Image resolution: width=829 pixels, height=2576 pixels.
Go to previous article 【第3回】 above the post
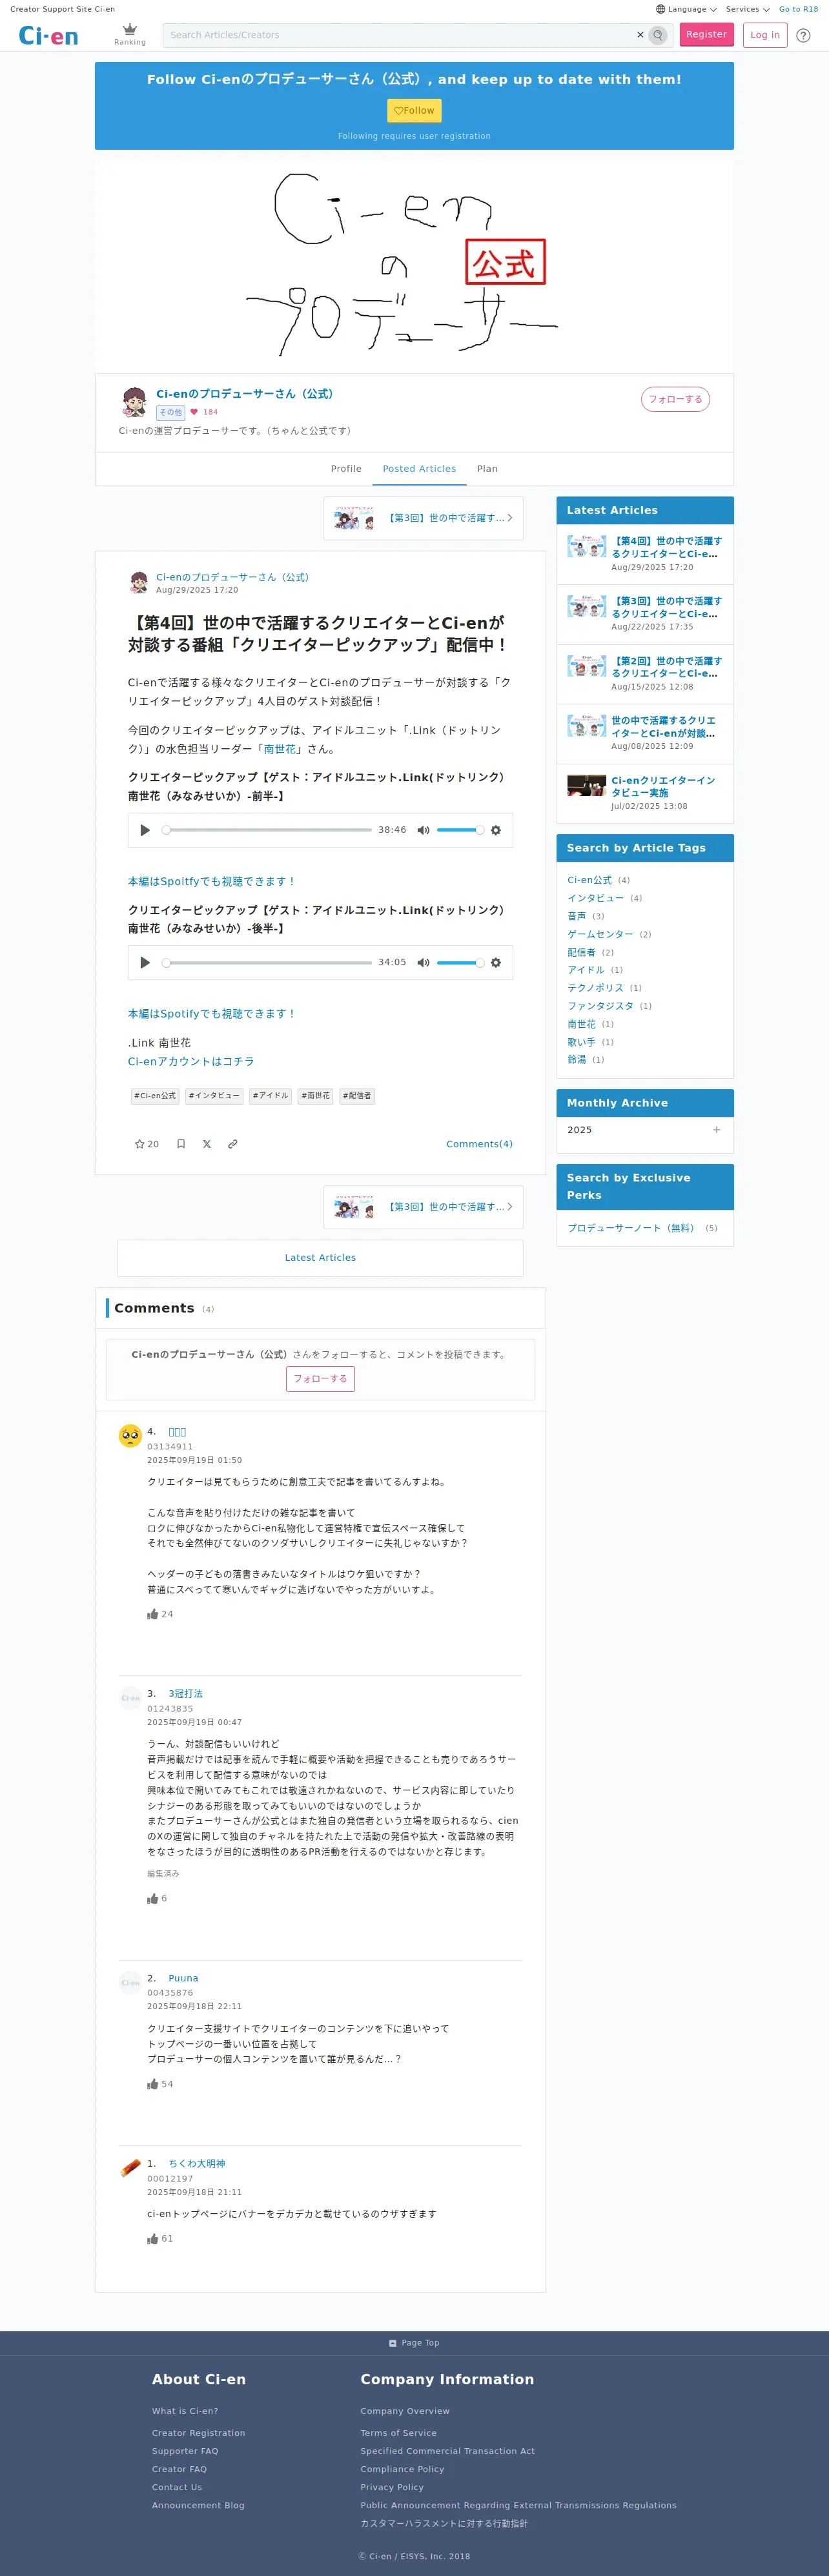(423, 518)
